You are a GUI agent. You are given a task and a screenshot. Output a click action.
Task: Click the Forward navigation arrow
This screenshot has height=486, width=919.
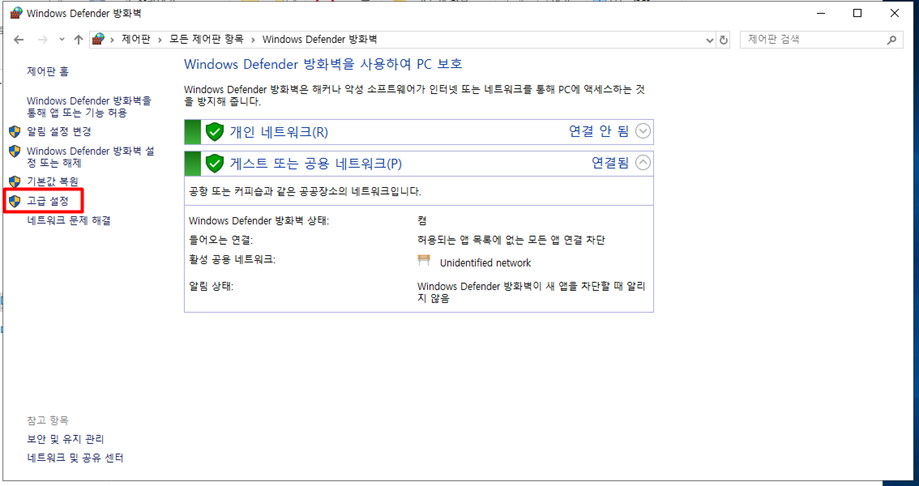click(x=42, y=40)
